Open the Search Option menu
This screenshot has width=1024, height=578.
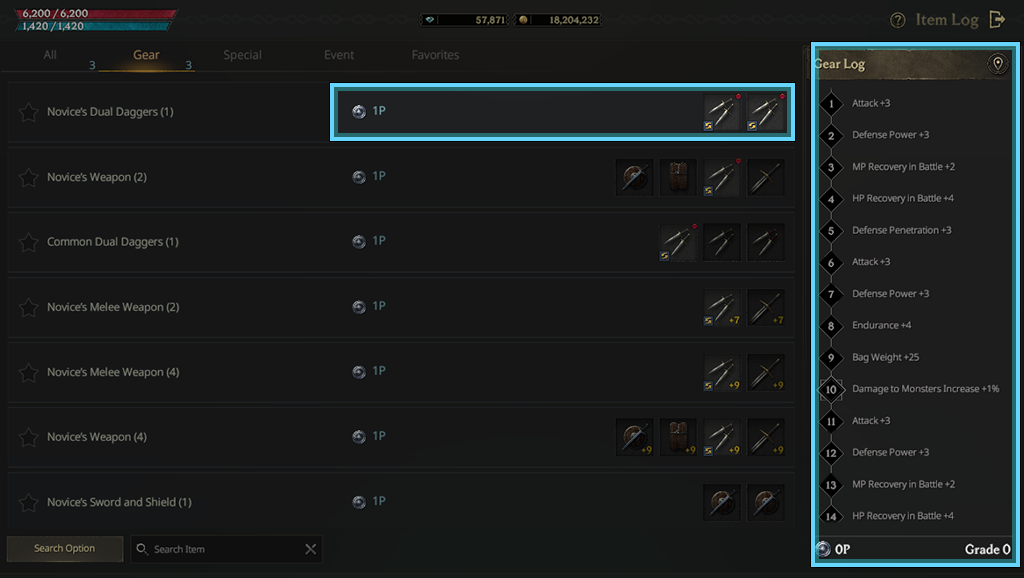(x=65, y=549)
